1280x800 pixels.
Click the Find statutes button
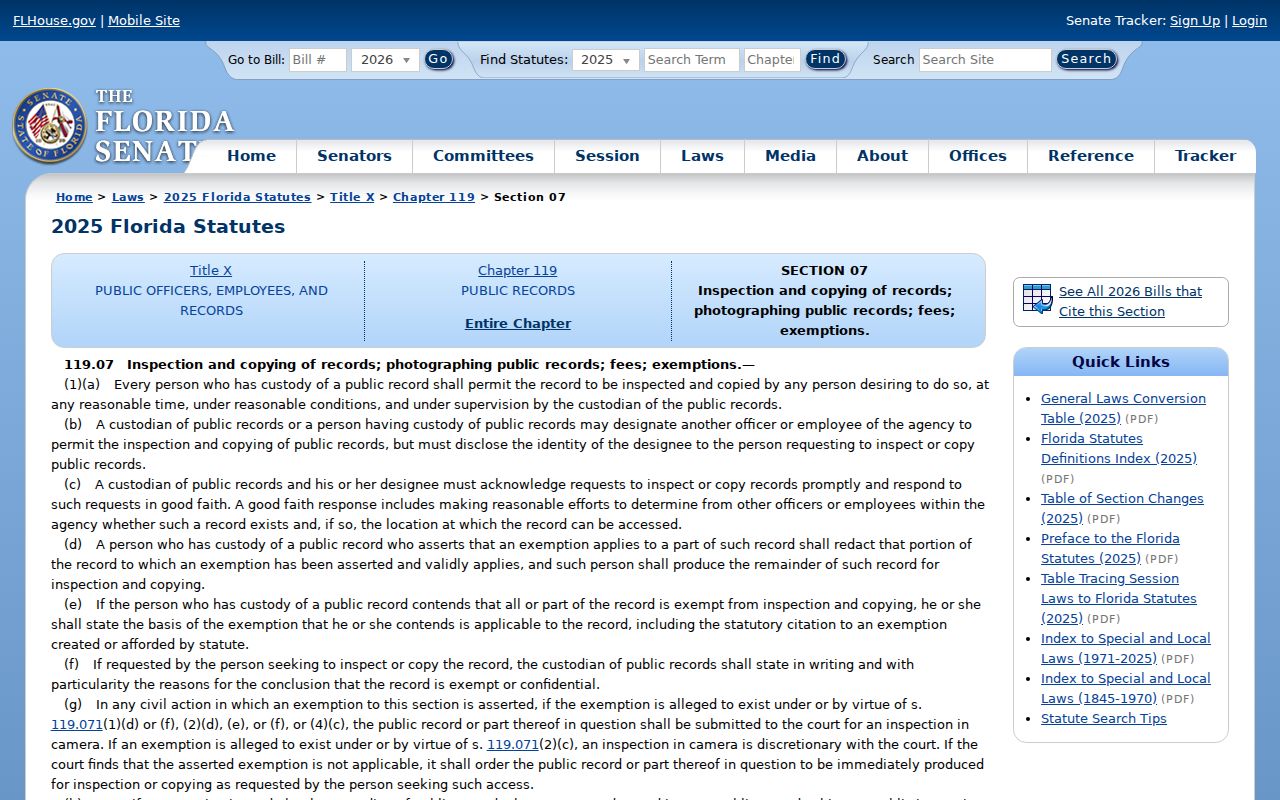coord(825,59)
